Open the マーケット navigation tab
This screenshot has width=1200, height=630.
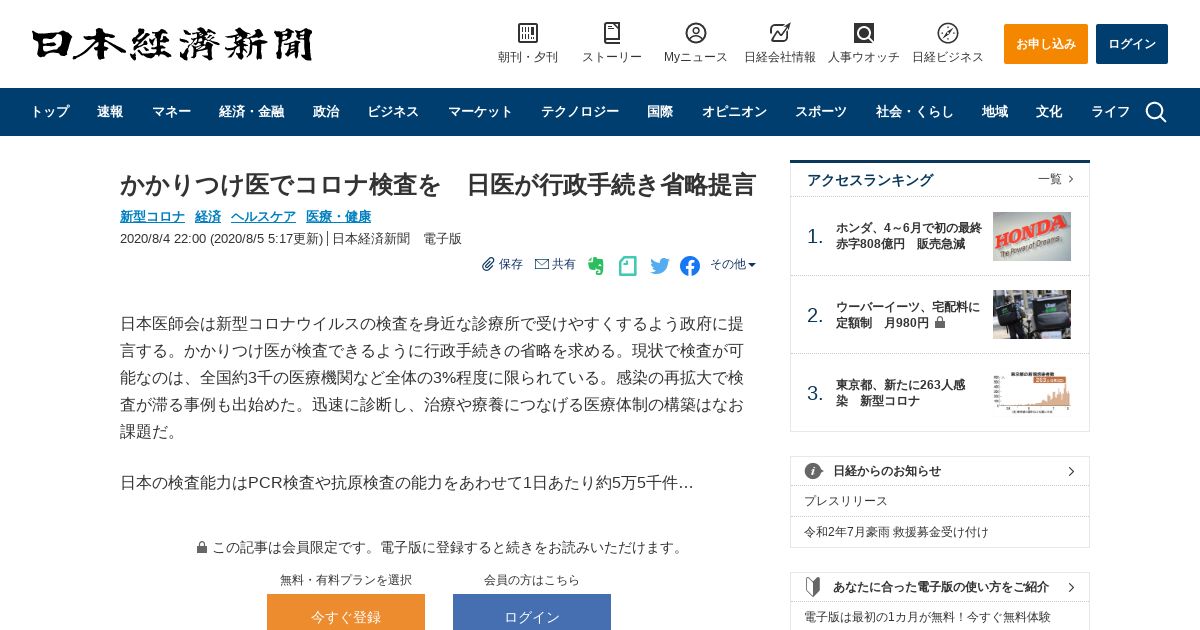[x=480, y=112]
